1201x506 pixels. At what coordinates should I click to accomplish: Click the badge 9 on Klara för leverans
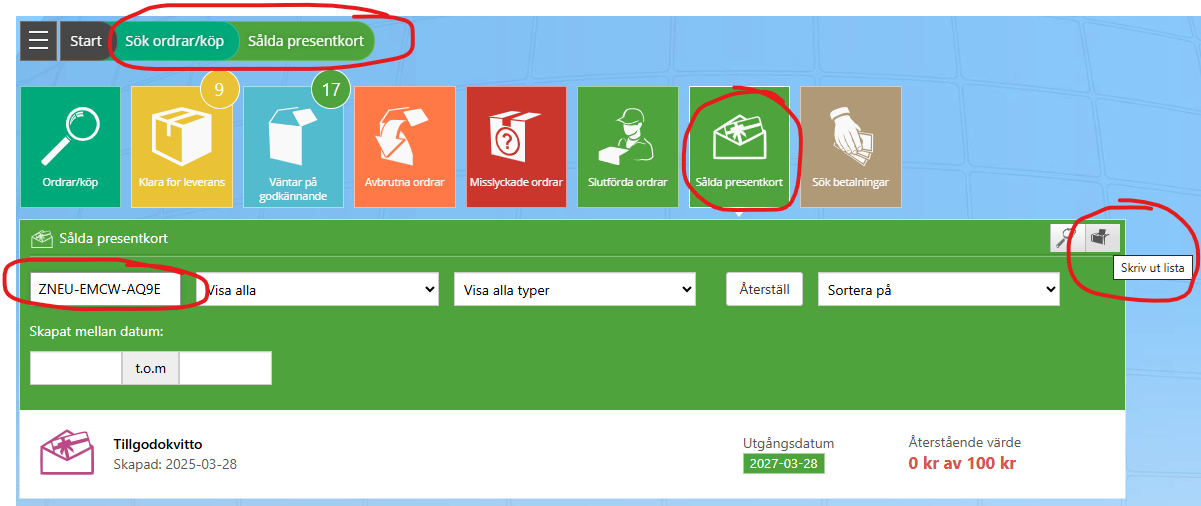click(x=220, y=90)
